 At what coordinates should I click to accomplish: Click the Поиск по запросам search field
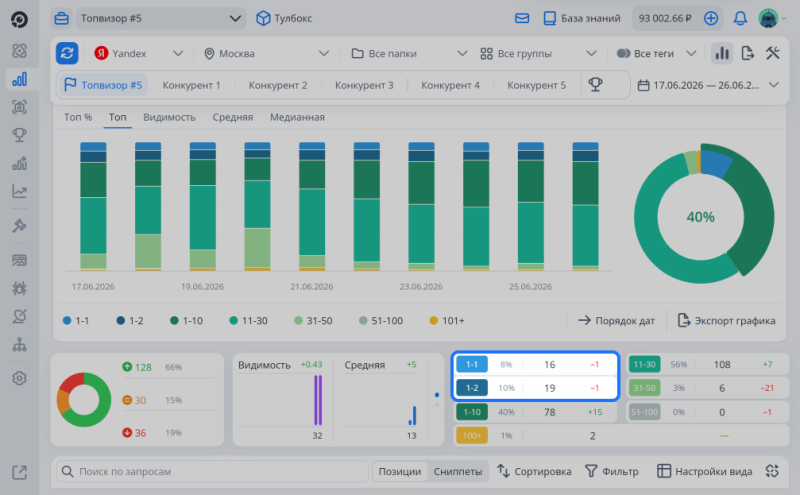(x=212, y=472)
